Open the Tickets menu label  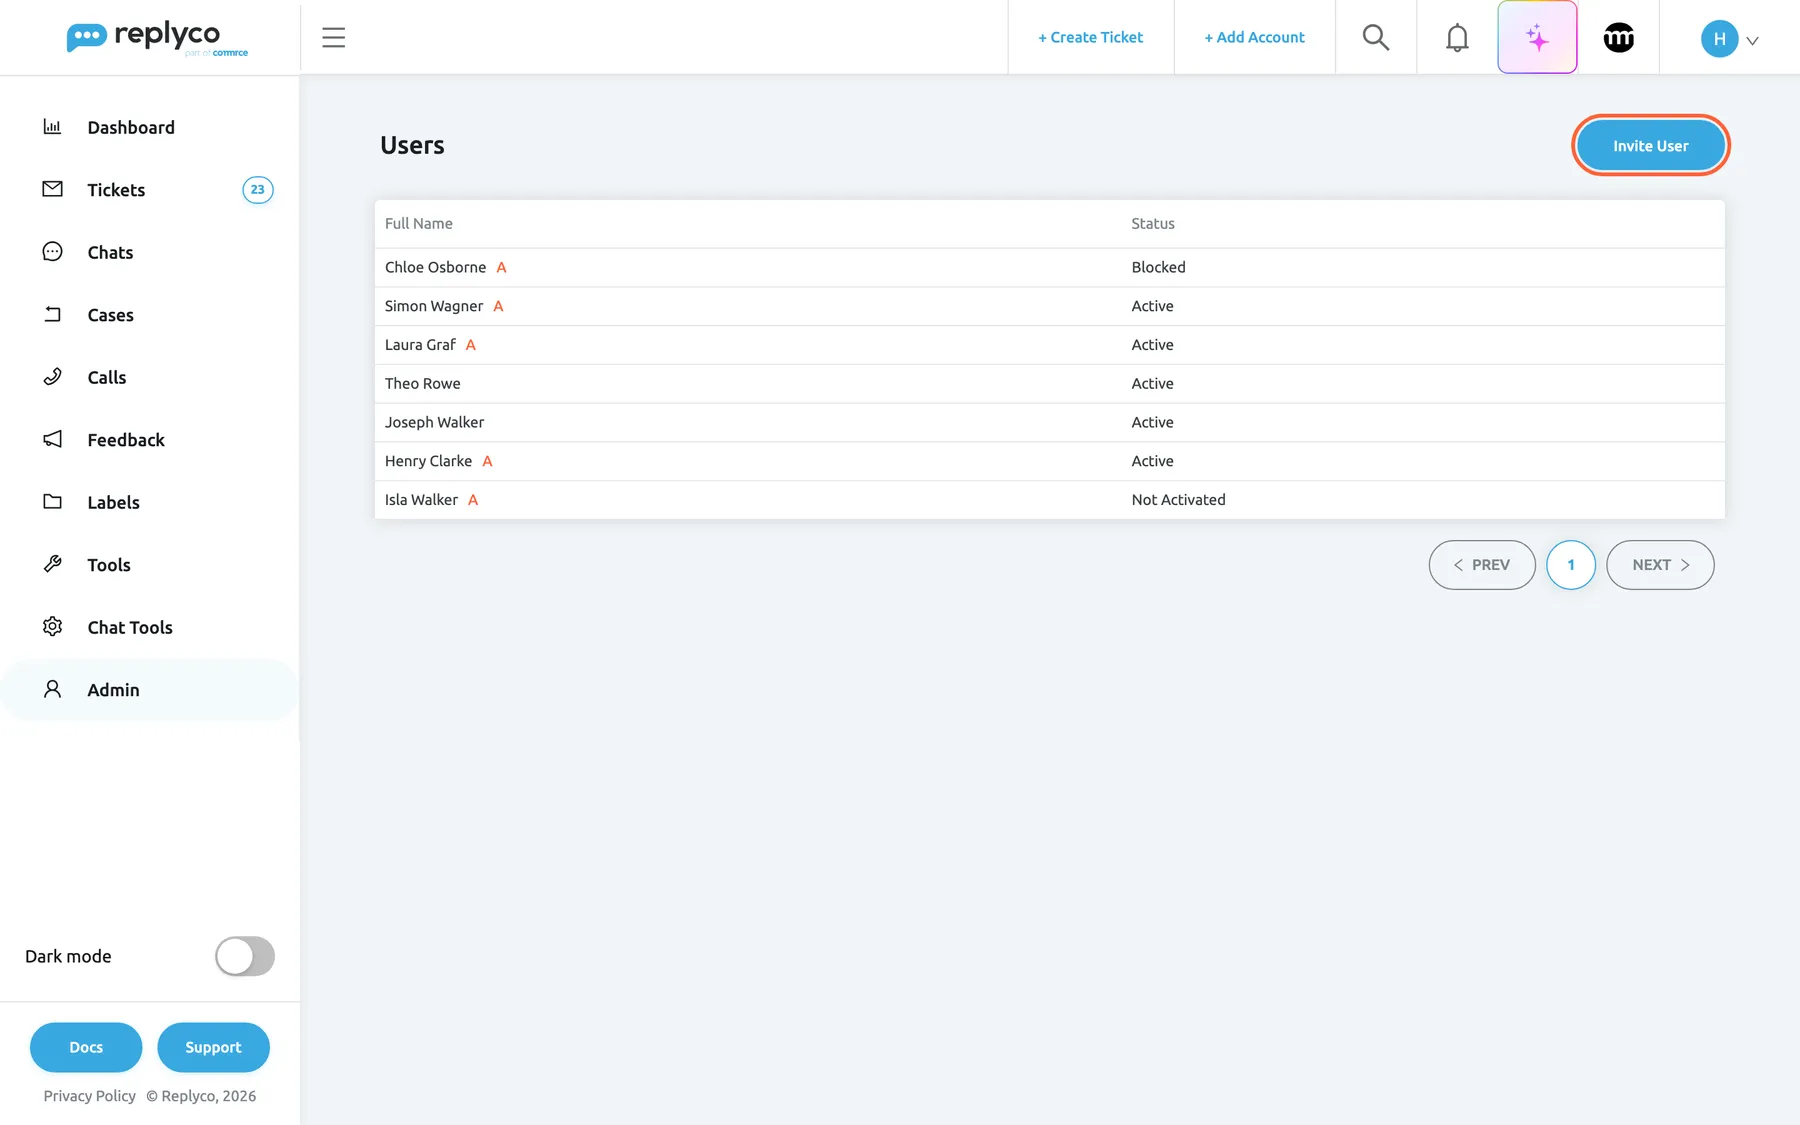tap(116, 190)
